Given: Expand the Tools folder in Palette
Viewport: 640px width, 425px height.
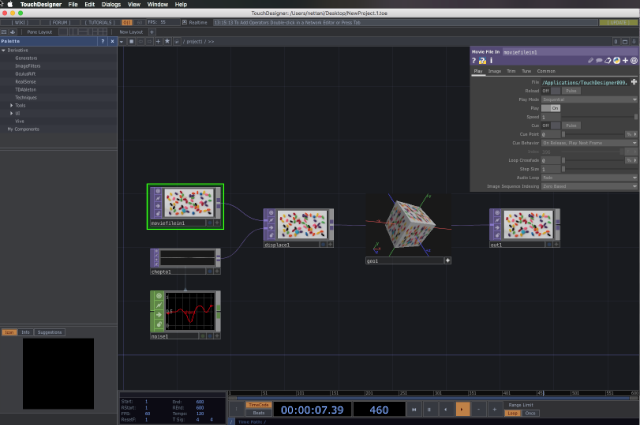Looking at the screenshot, I should point(11,105).
